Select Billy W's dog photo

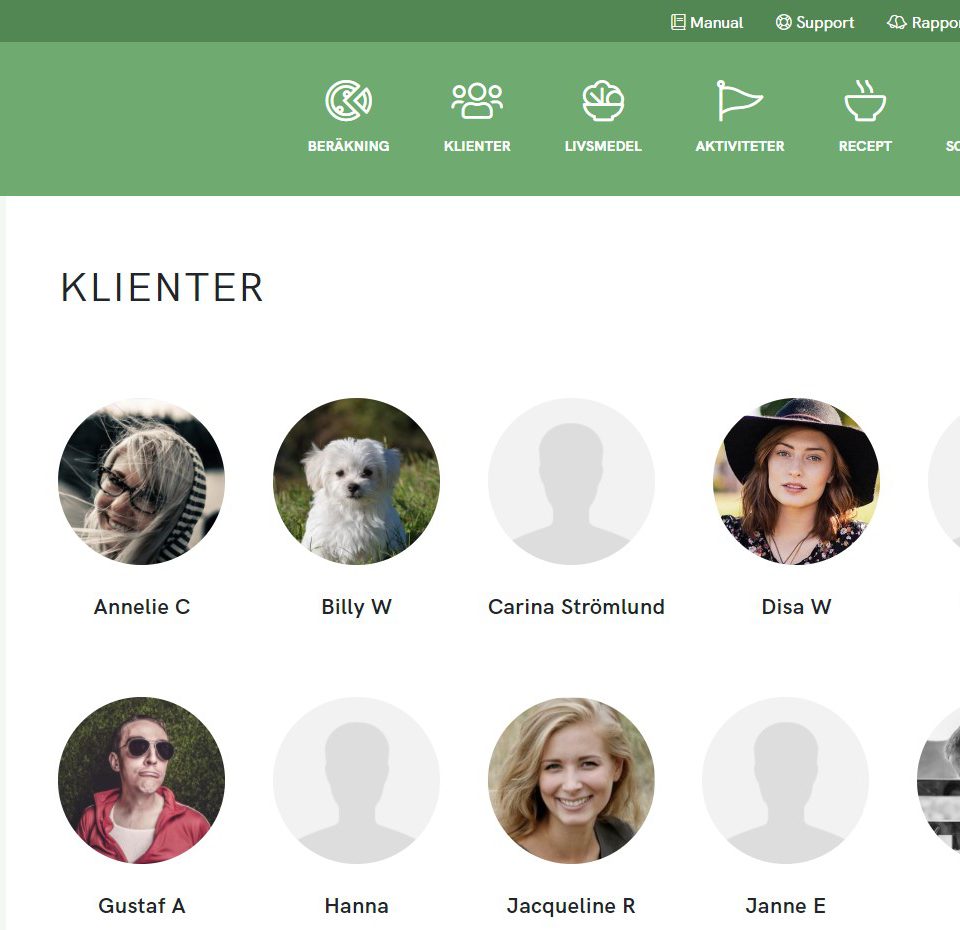[x=356, y=481]
